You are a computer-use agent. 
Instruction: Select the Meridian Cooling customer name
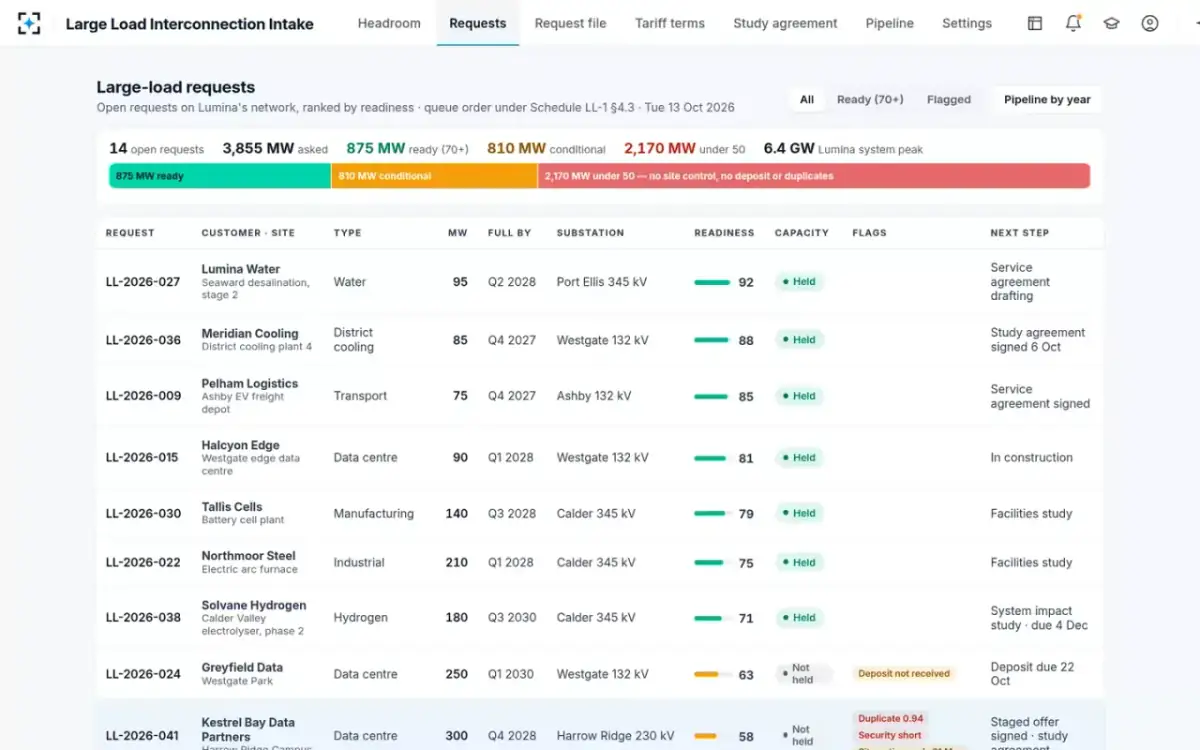250,333
